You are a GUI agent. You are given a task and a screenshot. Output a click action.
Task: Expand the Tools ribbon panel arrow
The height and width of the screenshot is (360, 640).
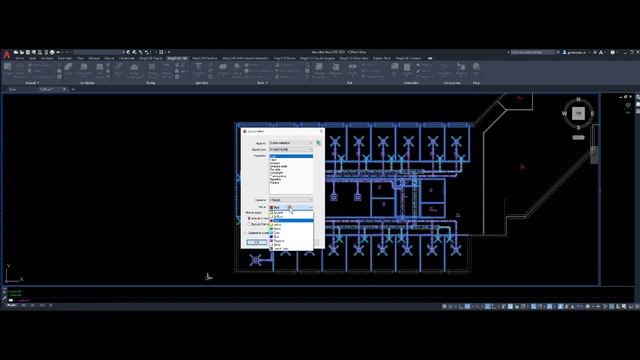click(267, 83)
